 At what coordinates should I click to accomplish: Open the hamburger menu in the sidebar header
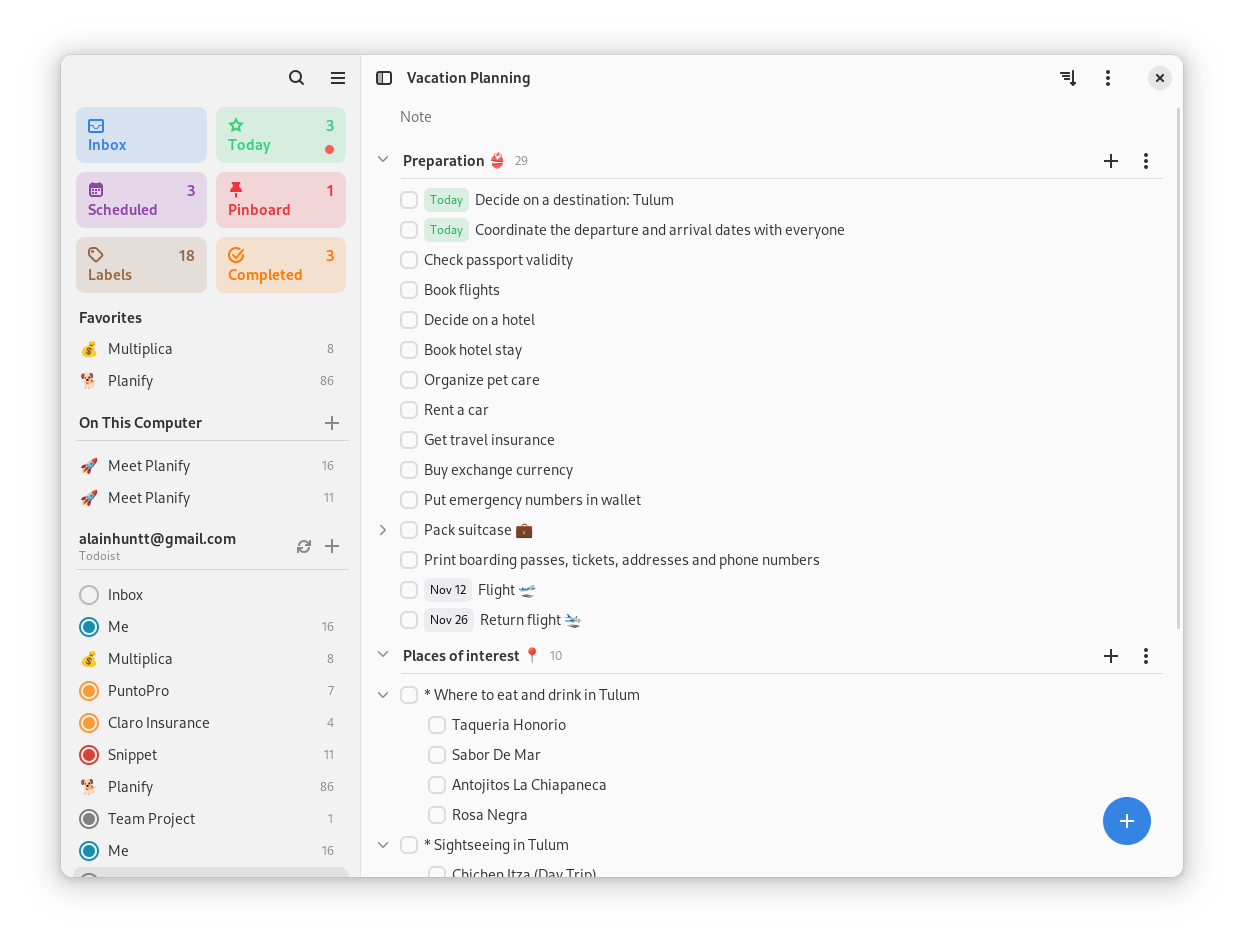pyautogui.click(x=338, y=77)
